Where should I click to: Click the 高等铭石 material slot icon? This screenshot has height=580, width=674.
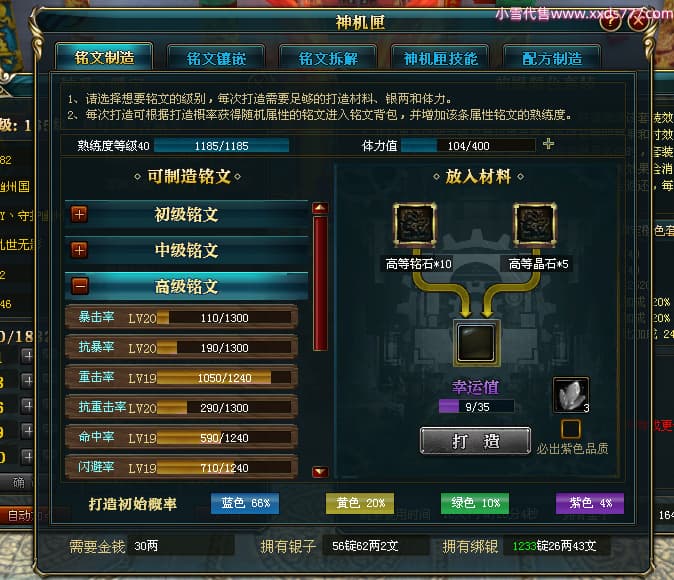coord(415,224)
